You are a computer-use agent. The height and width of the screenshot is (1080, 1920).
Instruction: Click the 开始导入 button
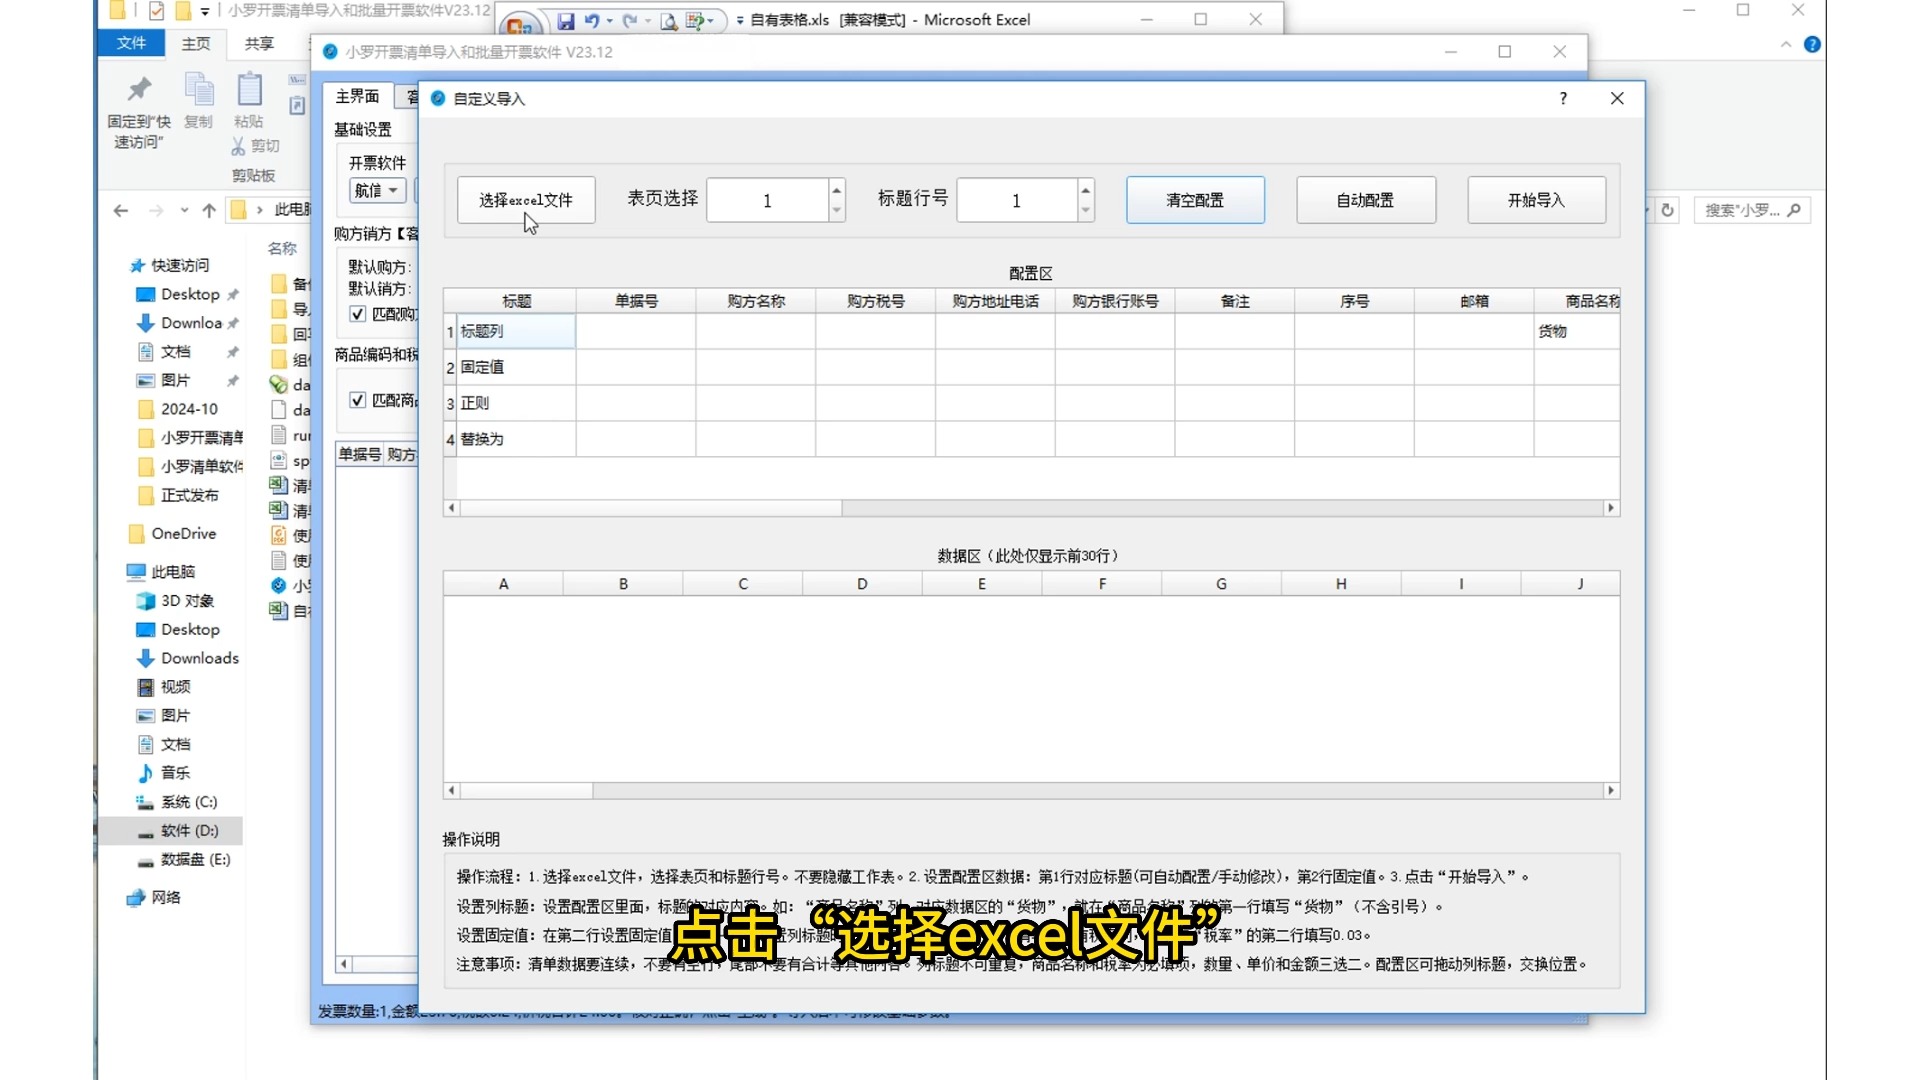[1536, 200]
